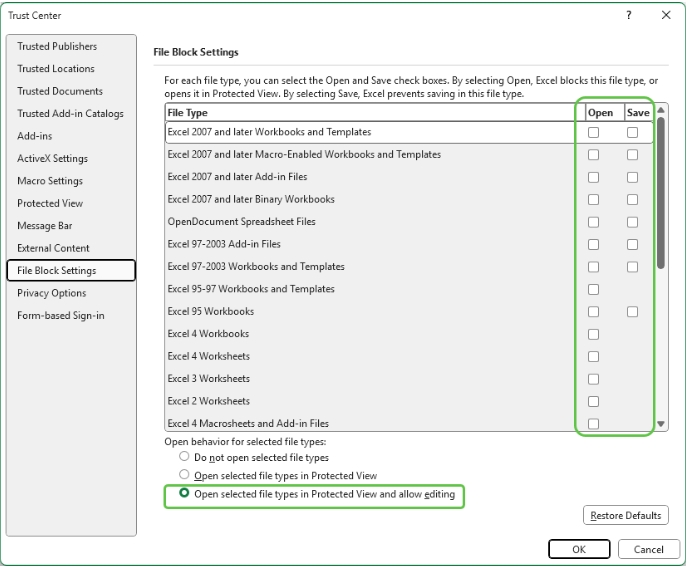Select Open selected file types in Protected View
The image size is (688, 568).
pyautogui.click(x=184, y=476)
